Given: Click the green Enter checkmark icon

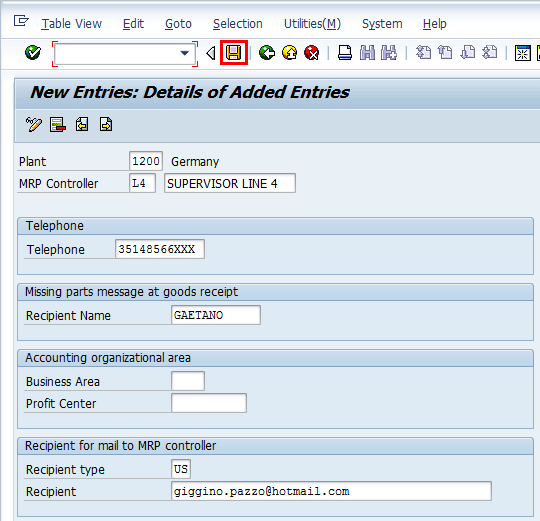Looking at the screenshot, I should coord(33,53).
